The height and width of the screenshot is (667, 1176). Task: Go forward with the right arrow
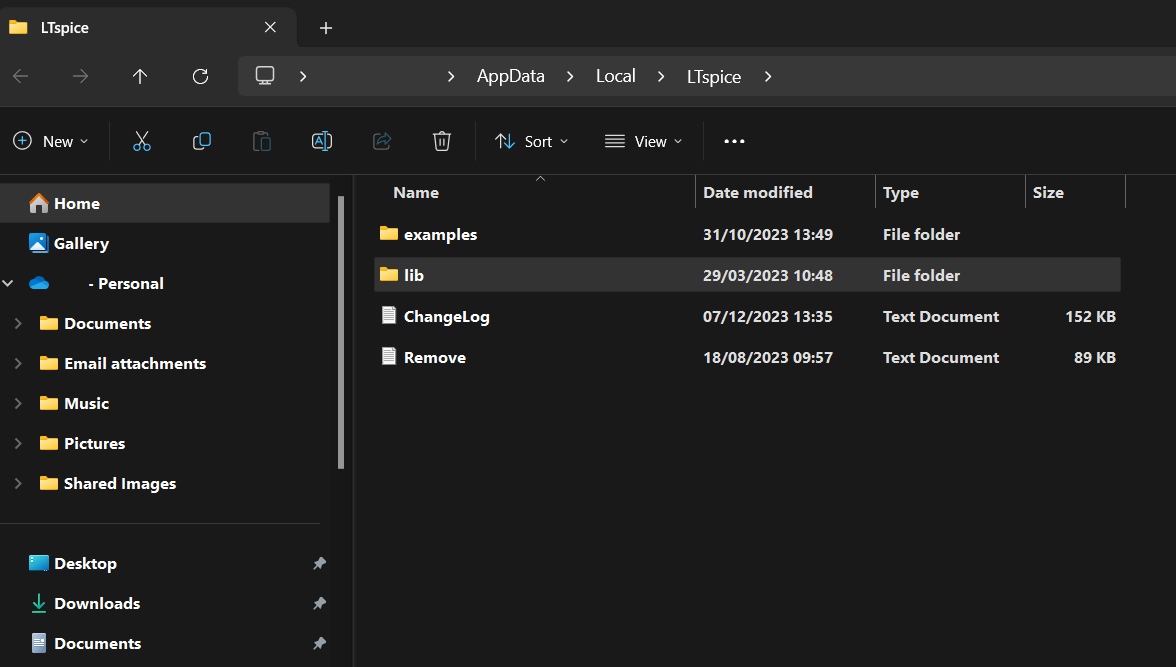(80, 76)
